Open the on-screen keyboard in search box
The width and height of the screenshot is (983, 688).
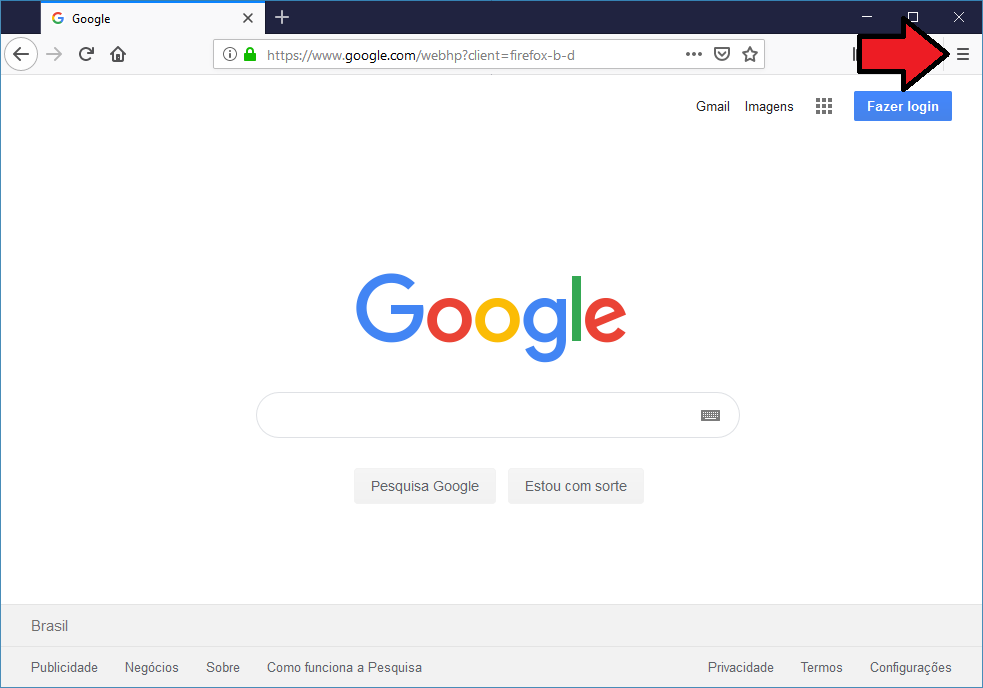tap(710, 415)
